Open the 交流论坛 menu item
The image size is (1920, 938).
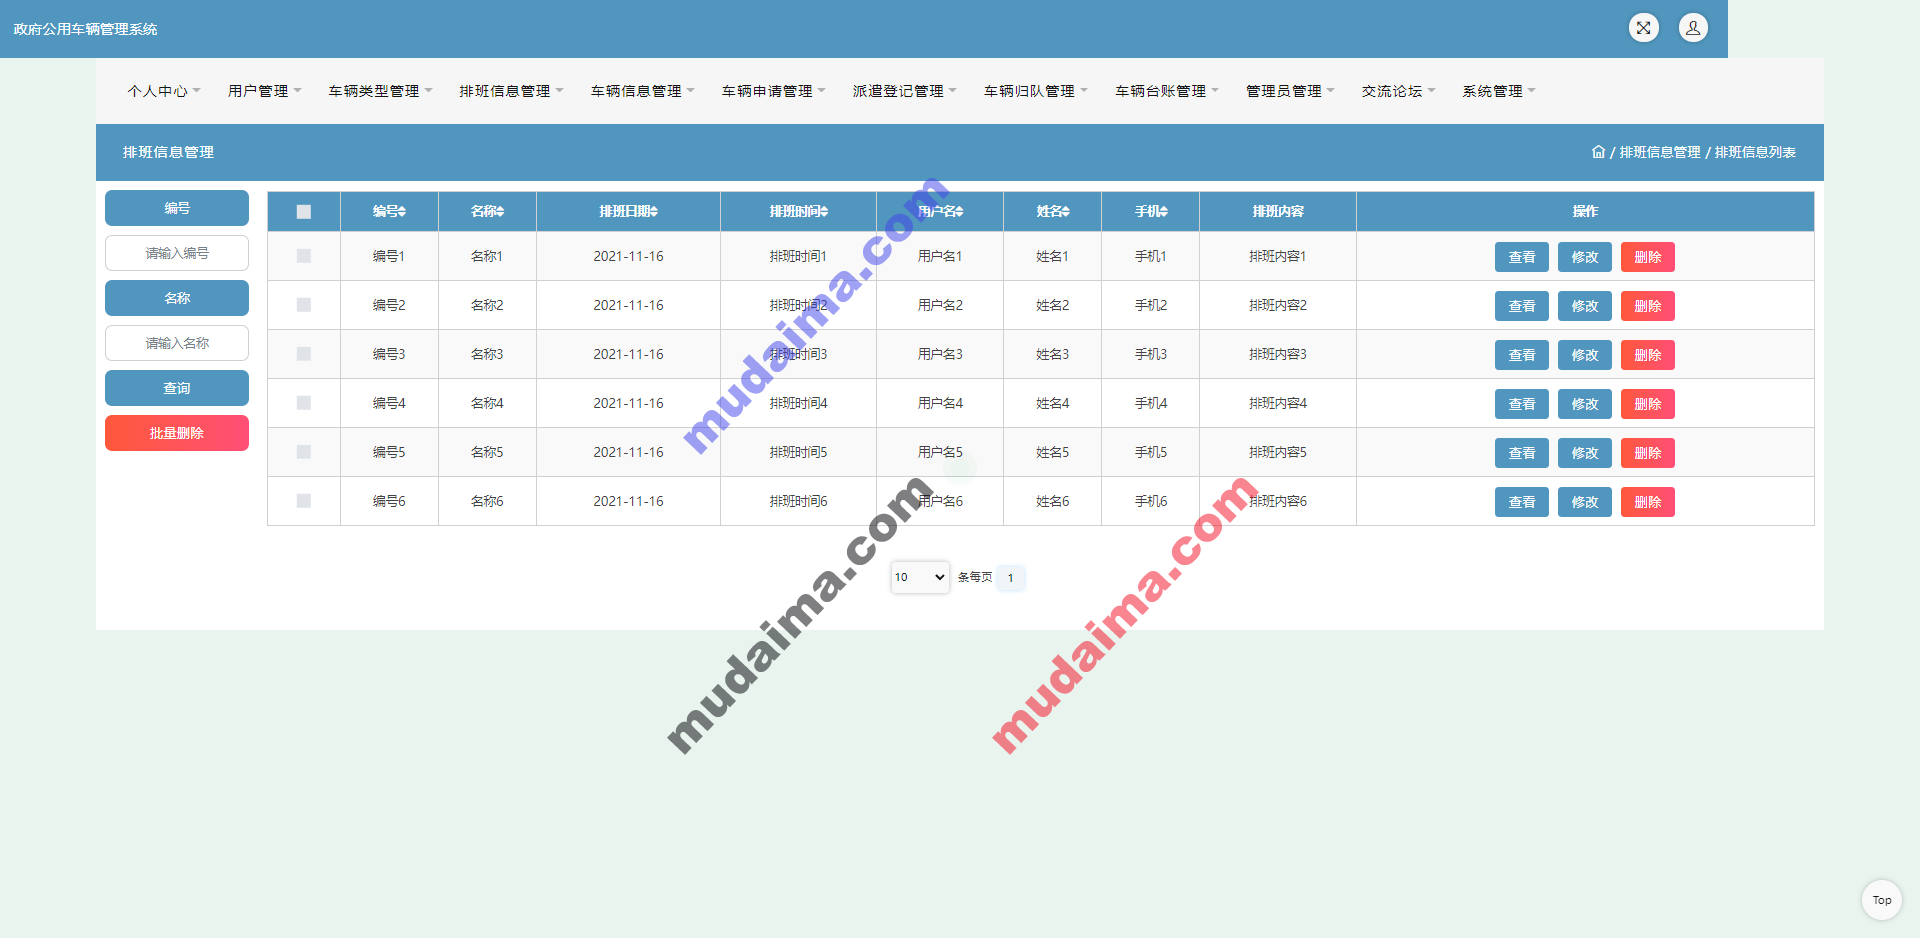(1398, 91)
